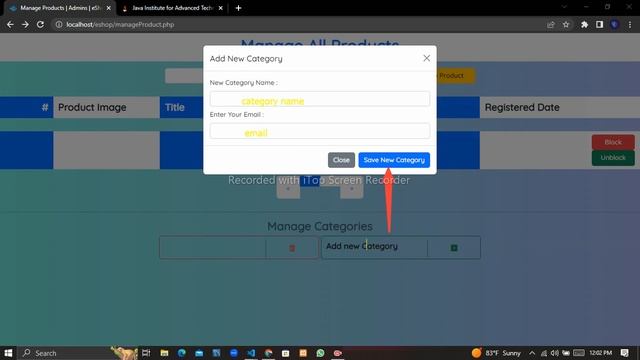Click the address bar URL localhost/eshop/manageProduct.php
Image resolution: width=640 pixels, height=360 pixels.
point(120,24)
